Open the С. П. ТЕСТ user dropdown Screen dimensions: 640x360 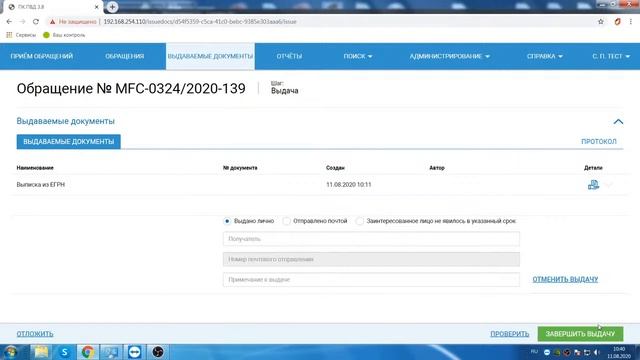pyautogui.click(x=611, y=56)
